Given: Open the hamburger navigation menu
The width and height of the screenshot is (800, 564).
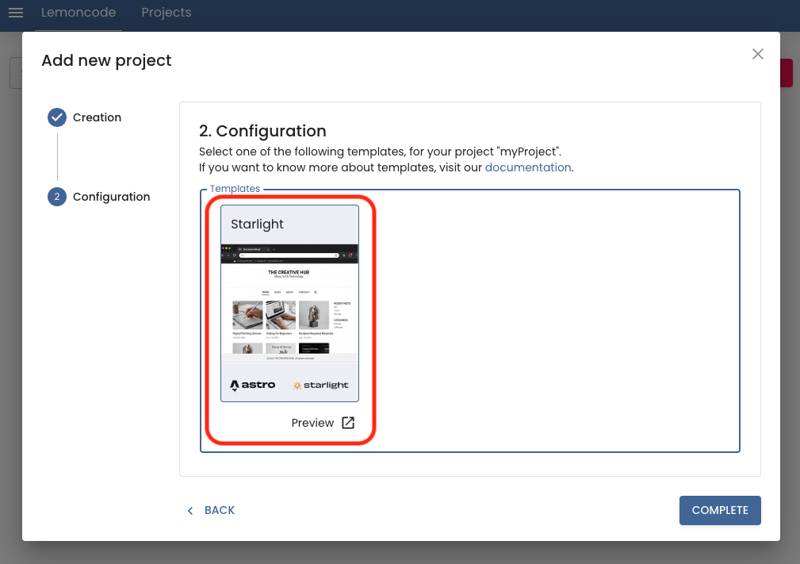Looking at the screenshot, I should pyautogui.click(x=16, y=13).
